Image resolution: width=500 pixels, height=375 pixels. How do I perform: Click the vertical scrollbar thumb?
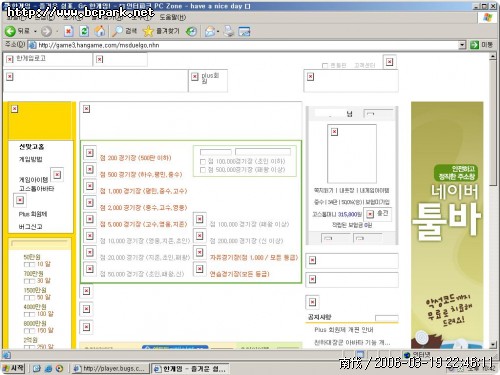493,123
